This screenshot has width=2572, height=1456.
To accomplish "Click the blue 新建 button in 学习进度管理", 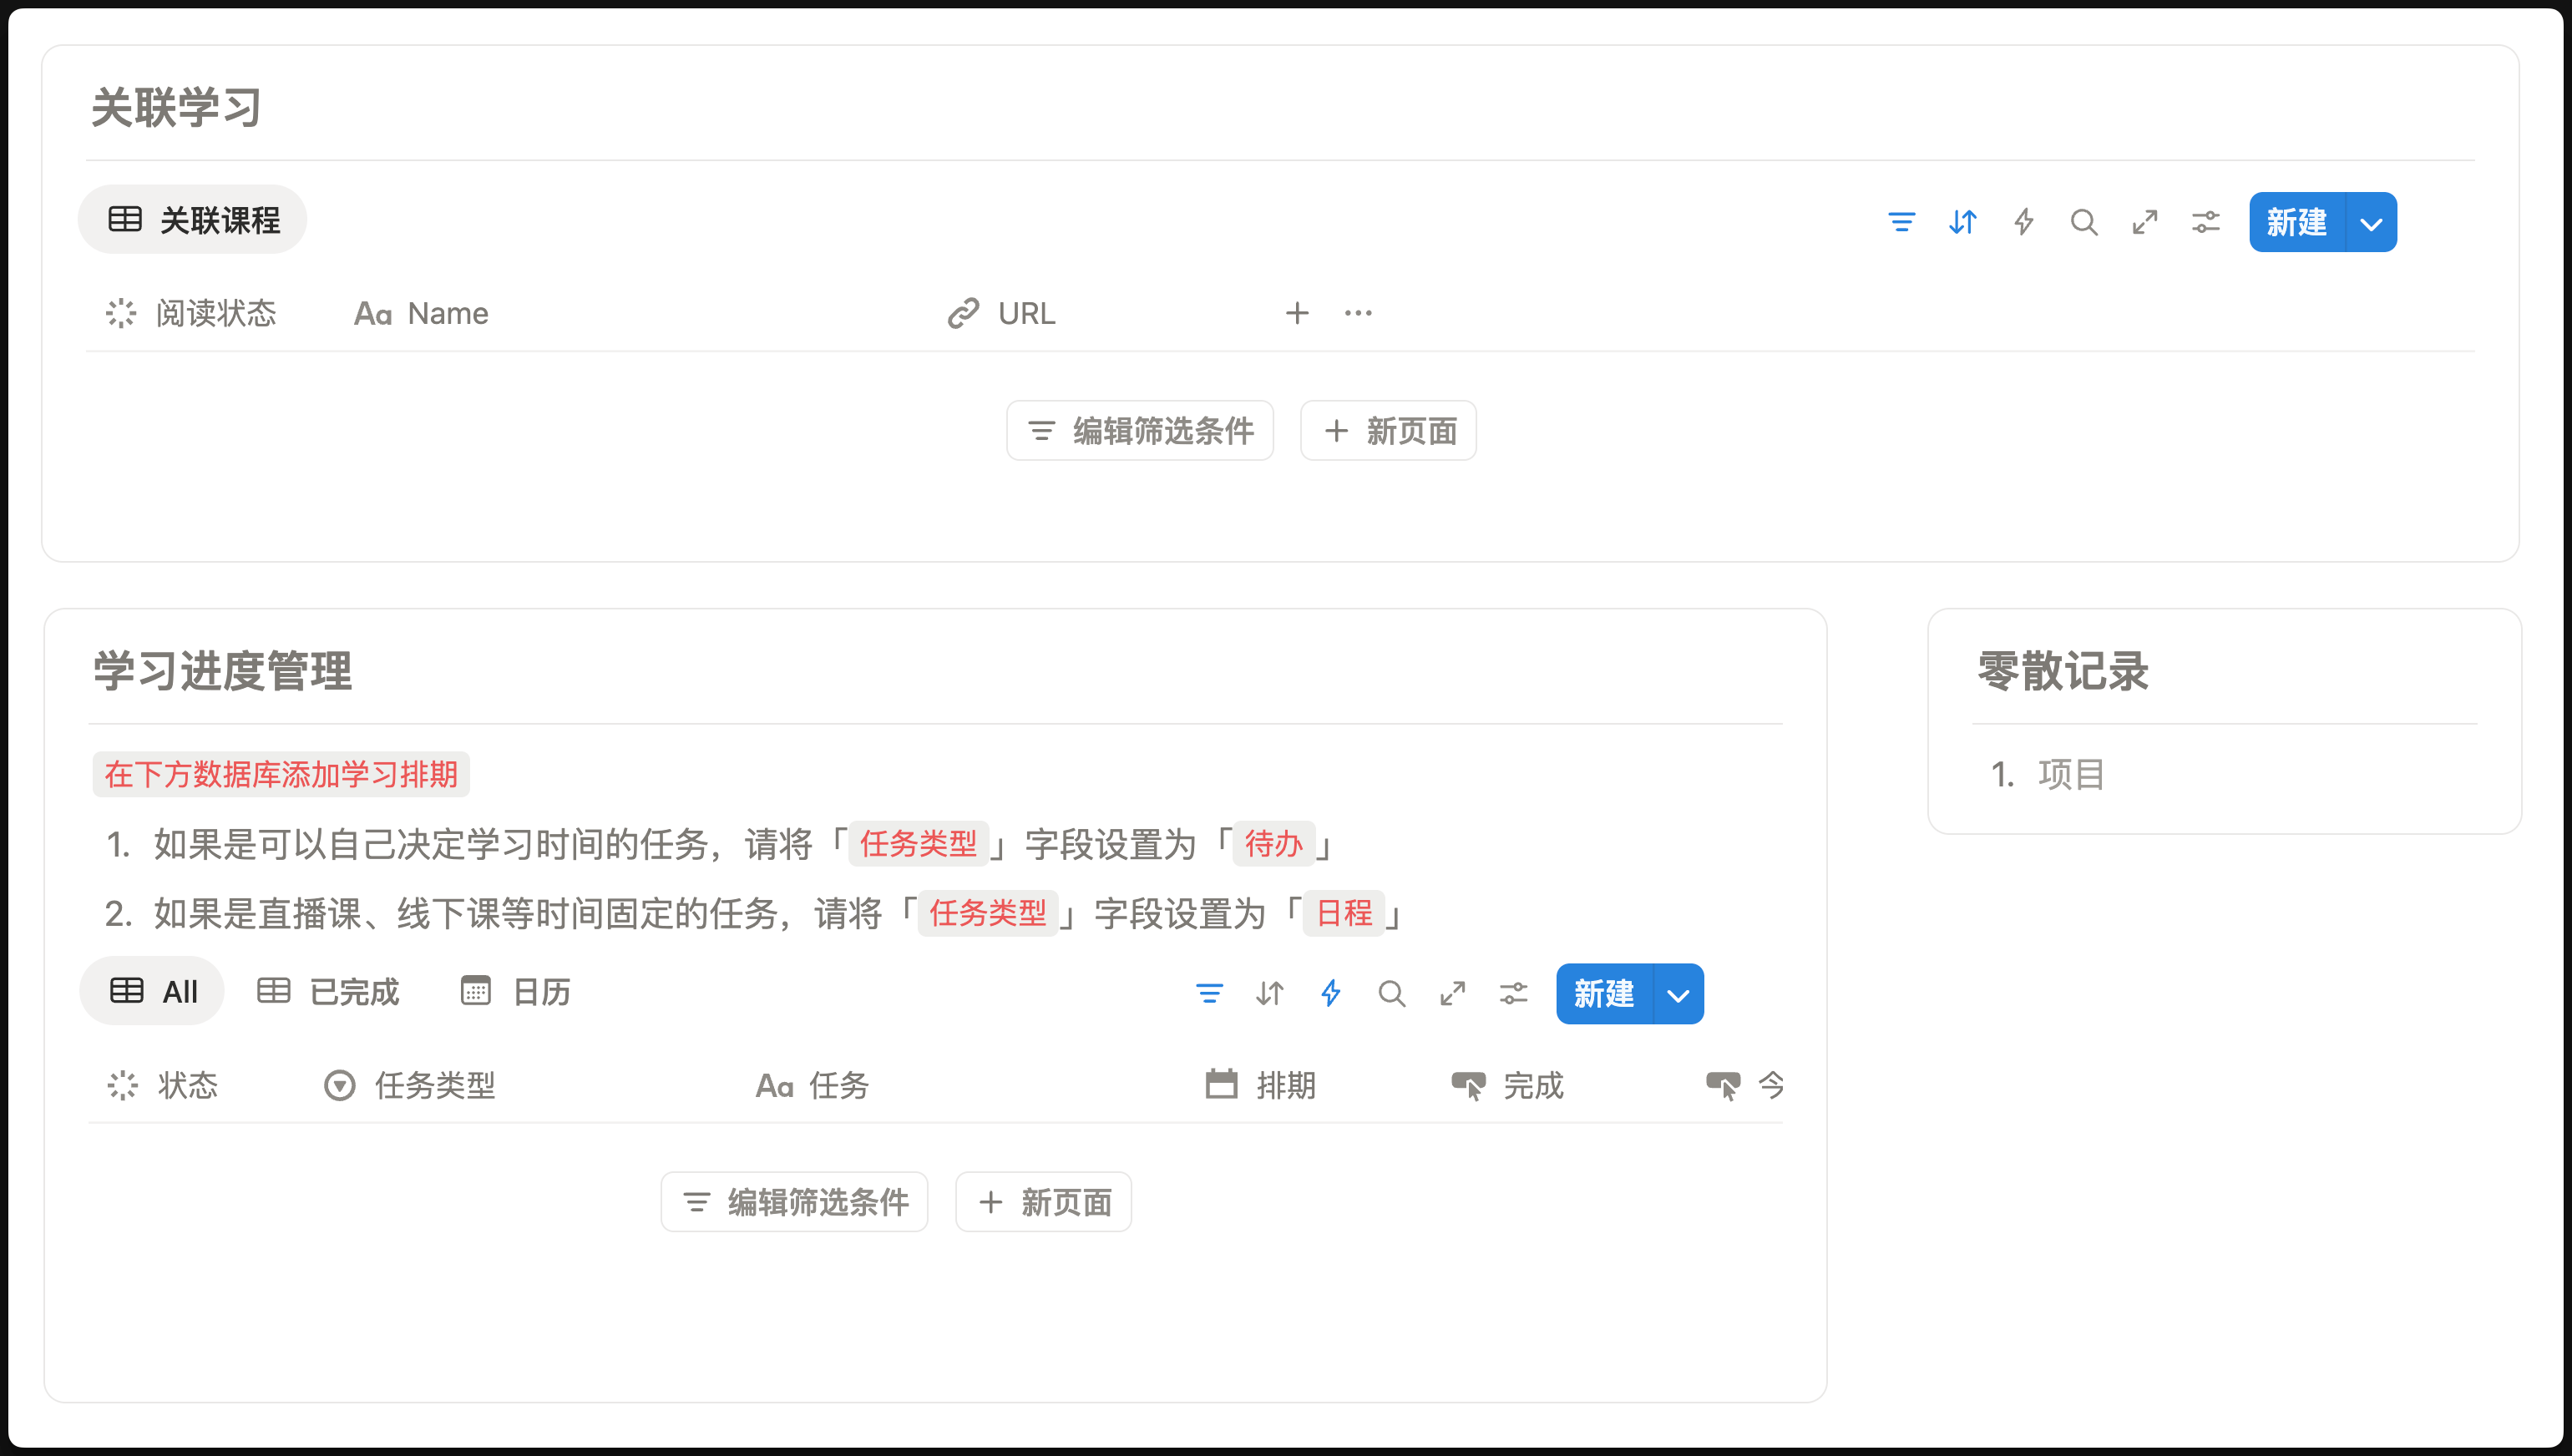I will (1604, 994).
